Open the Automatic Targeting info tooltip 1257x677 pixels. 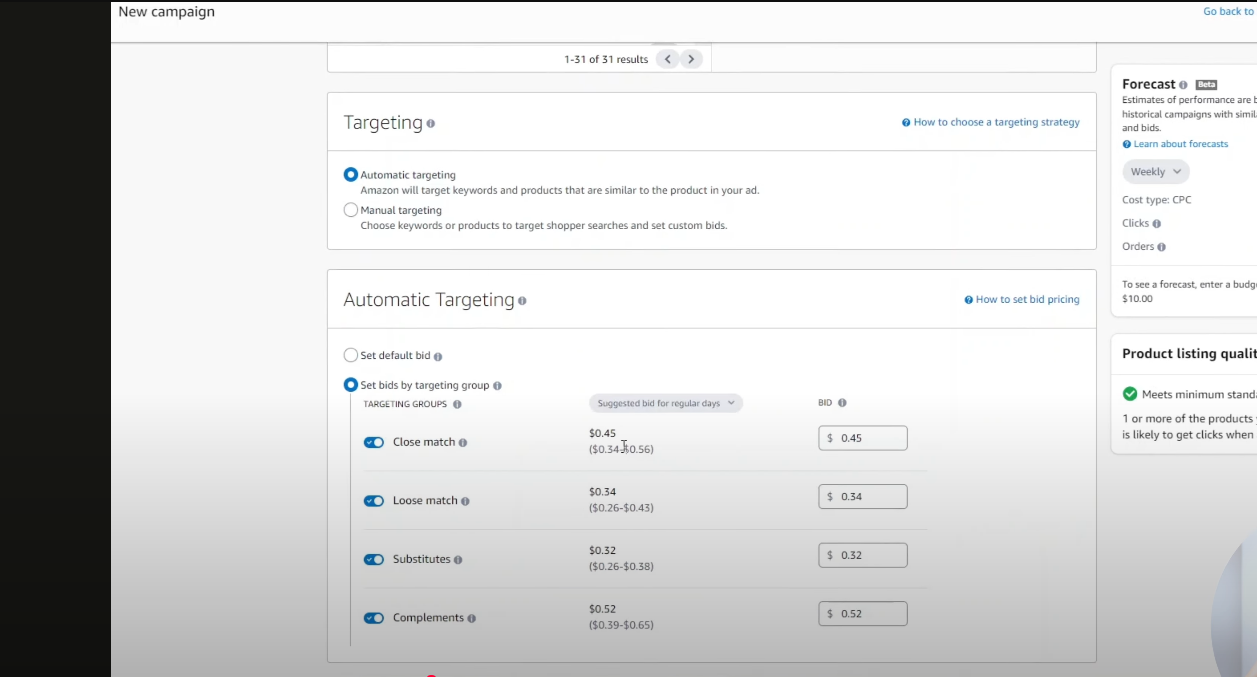click(x=521, y=300)
